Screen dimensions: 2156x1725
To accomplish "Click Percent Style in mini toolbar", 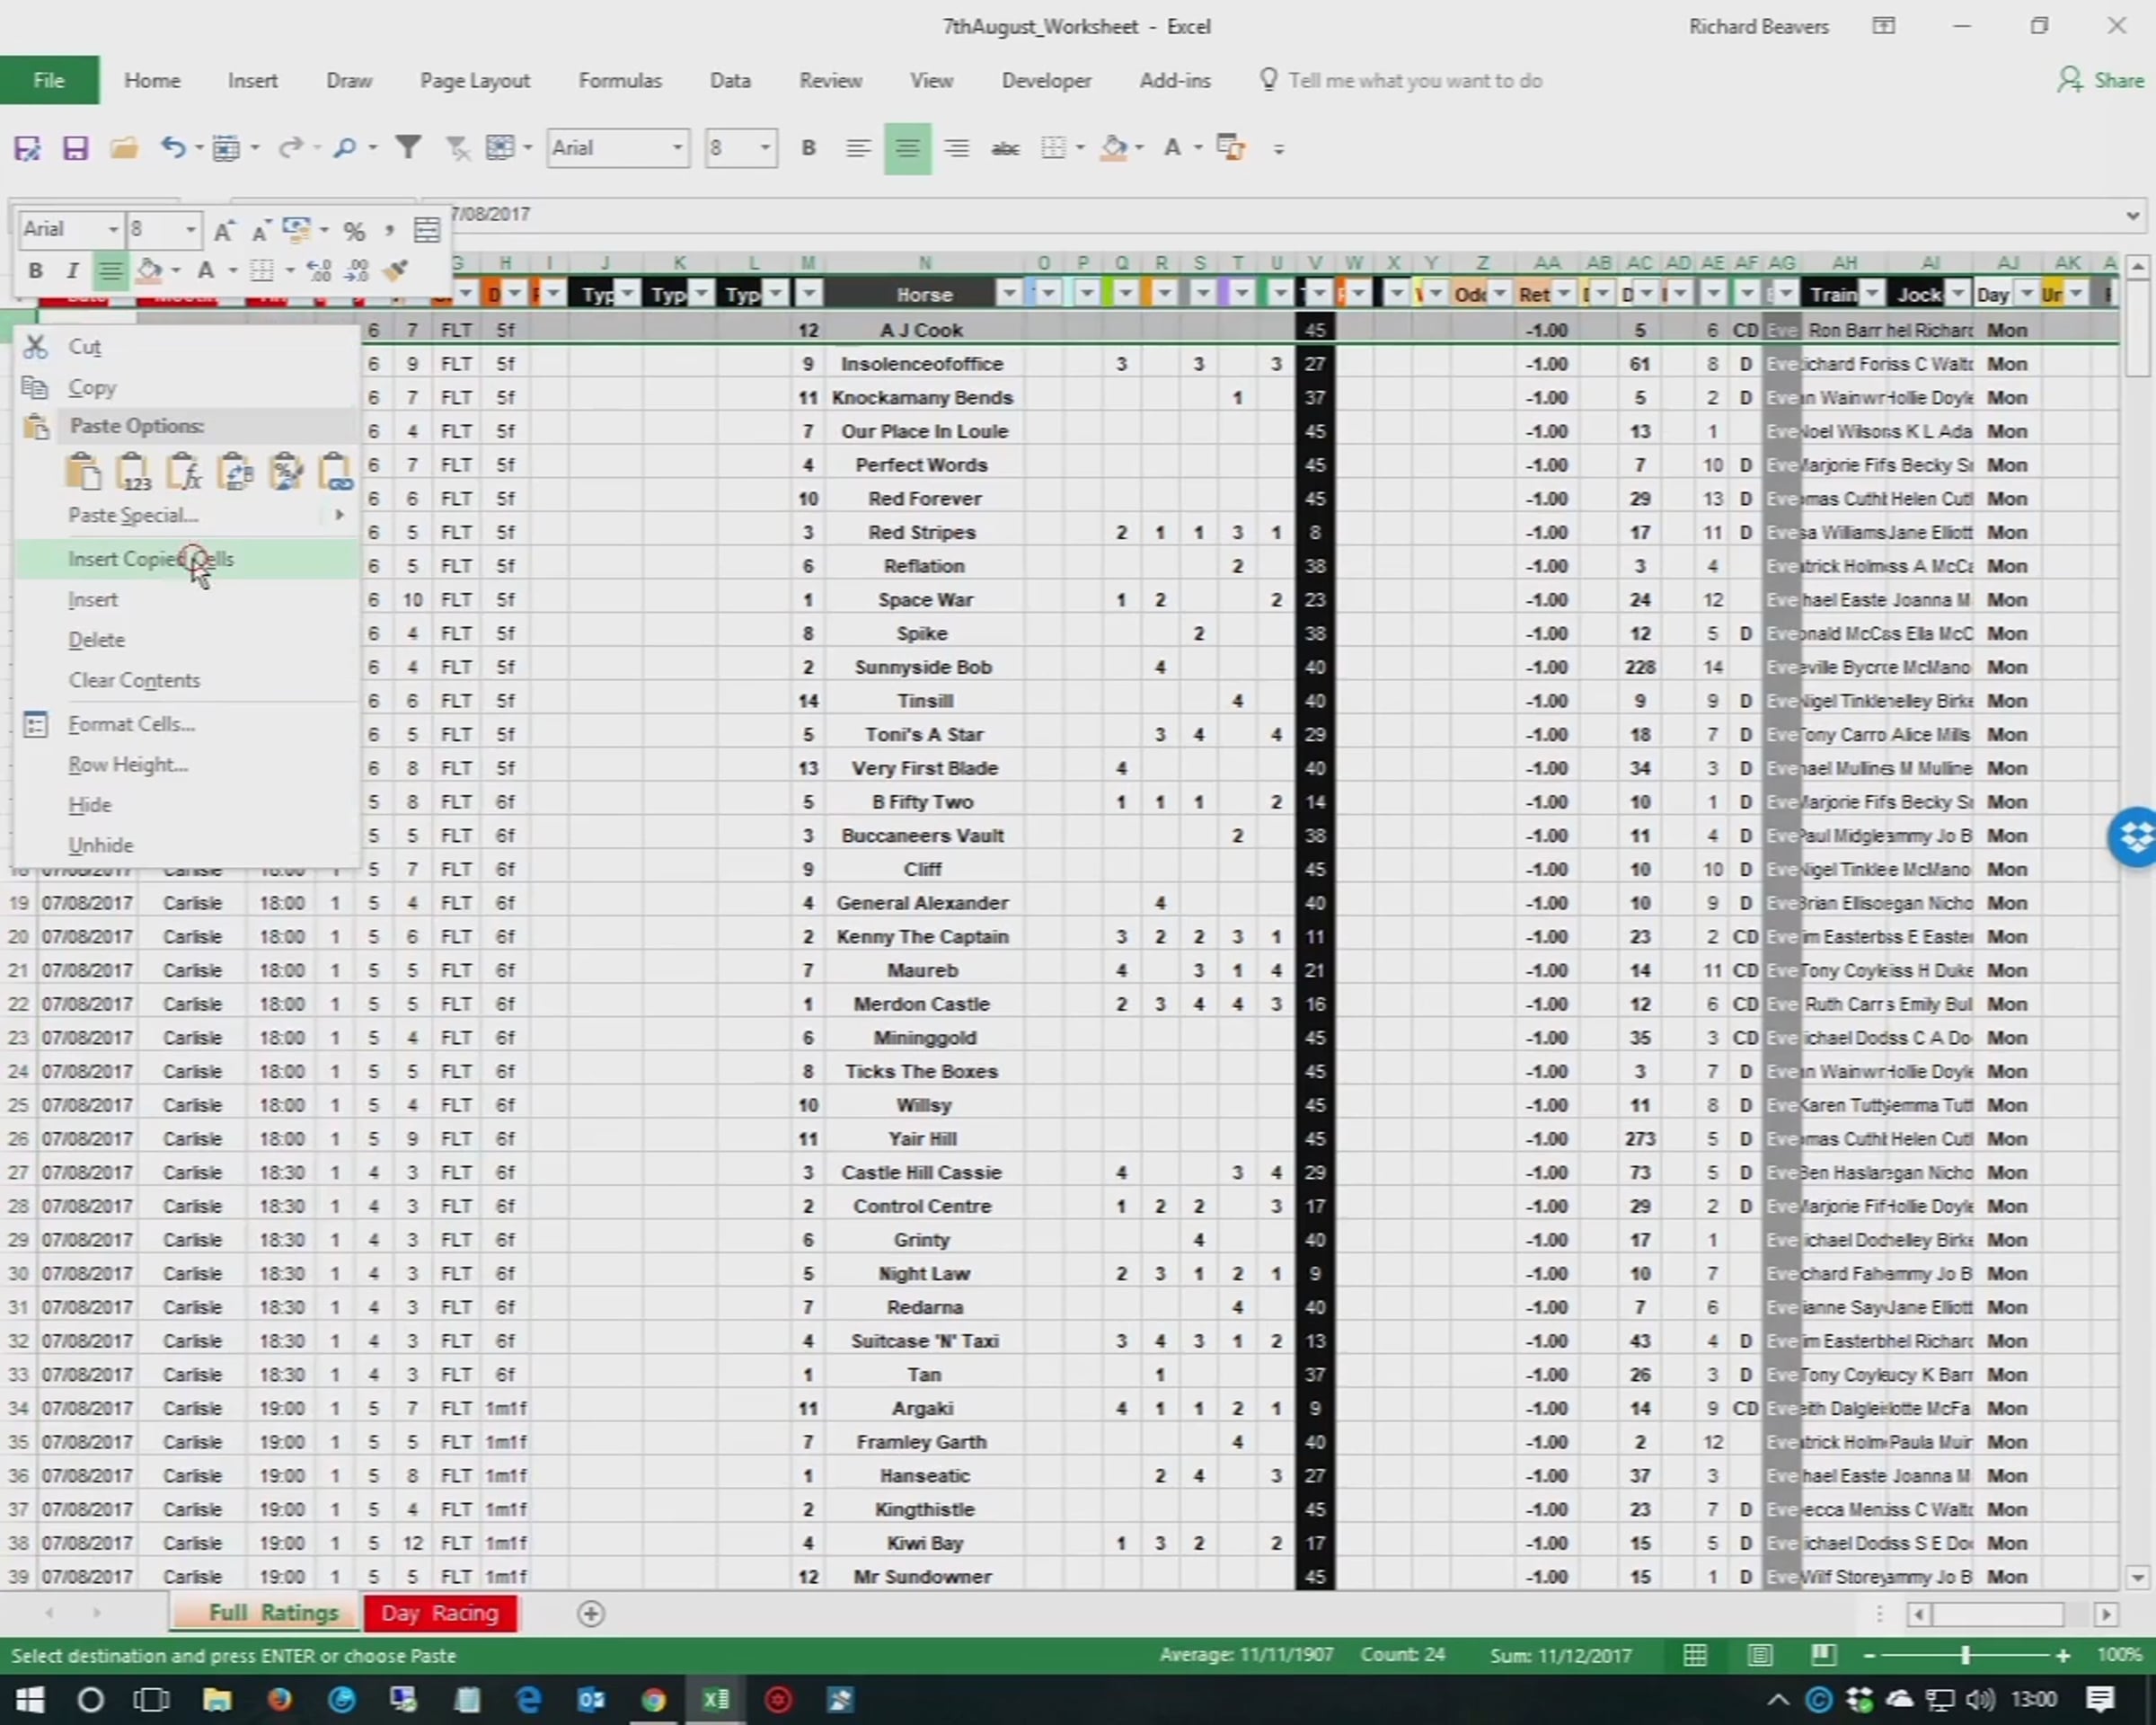I will pyautogui.click(x=354, y=231).
